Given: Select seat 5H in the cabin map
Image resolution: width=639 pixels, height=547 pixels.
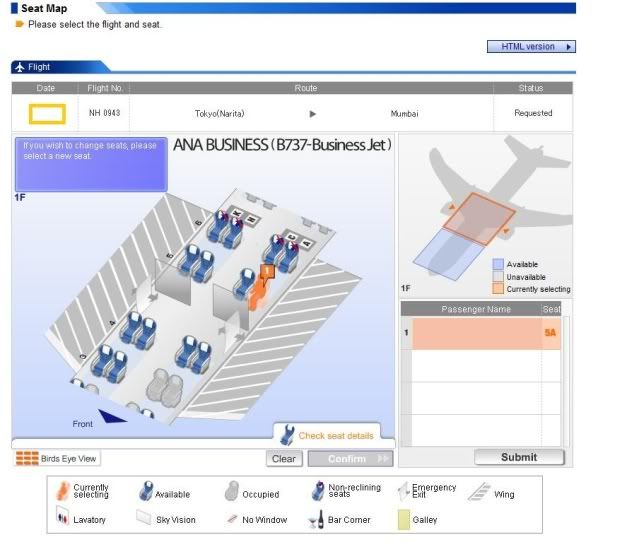Looking at the screenshot, I should tap(204, 267).
